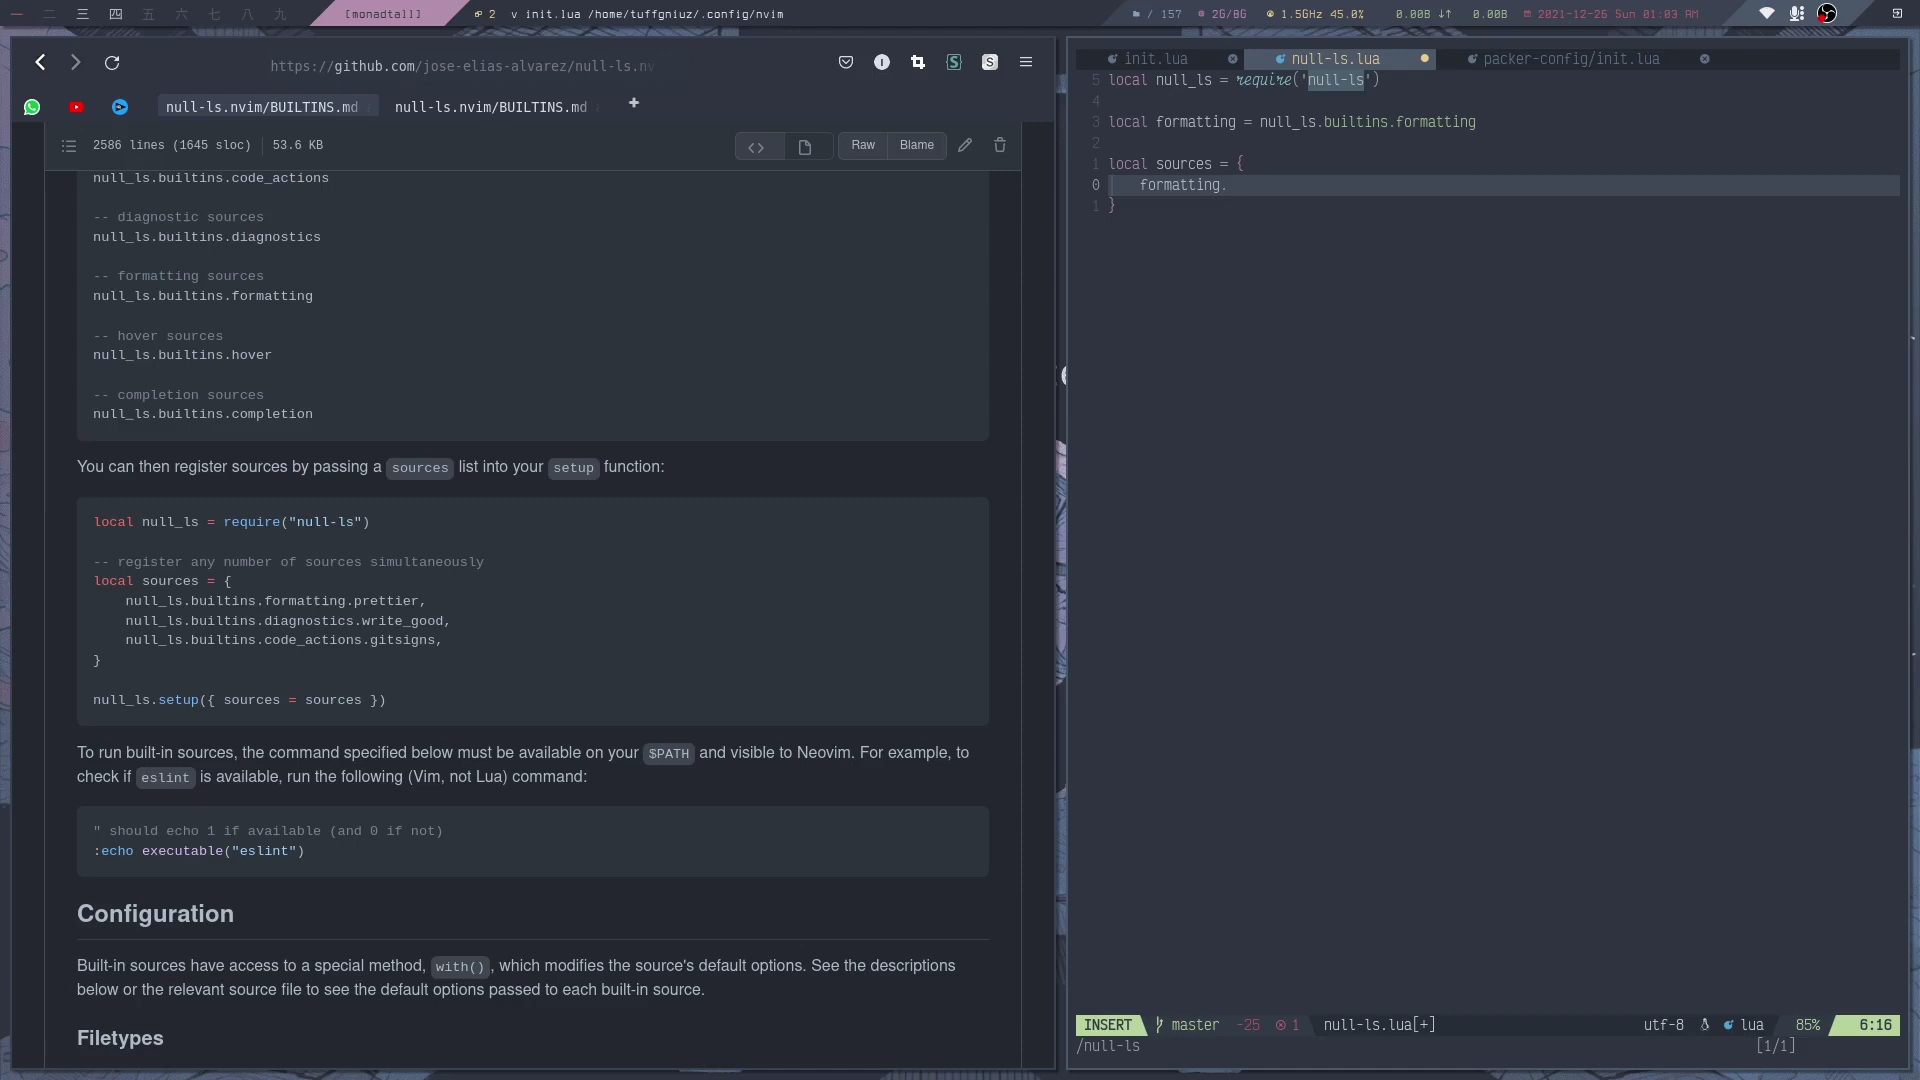Click the null-ls.nvim/BUILTINS.md browser tab
Image resolution: width=1920 pixels, height=1080 pixels.
point(261,107)
